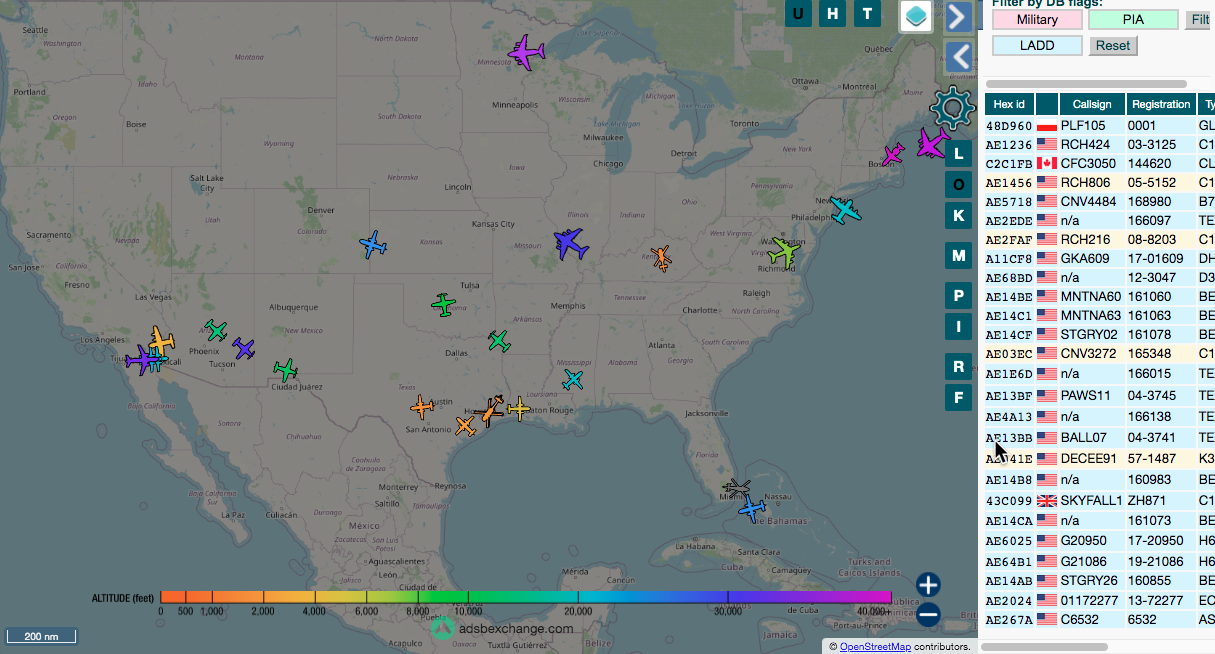Click registration 168980 cell
The width and height of the screenshot is (1215, 654).
pyautogui.click(x=1161, y=202)
